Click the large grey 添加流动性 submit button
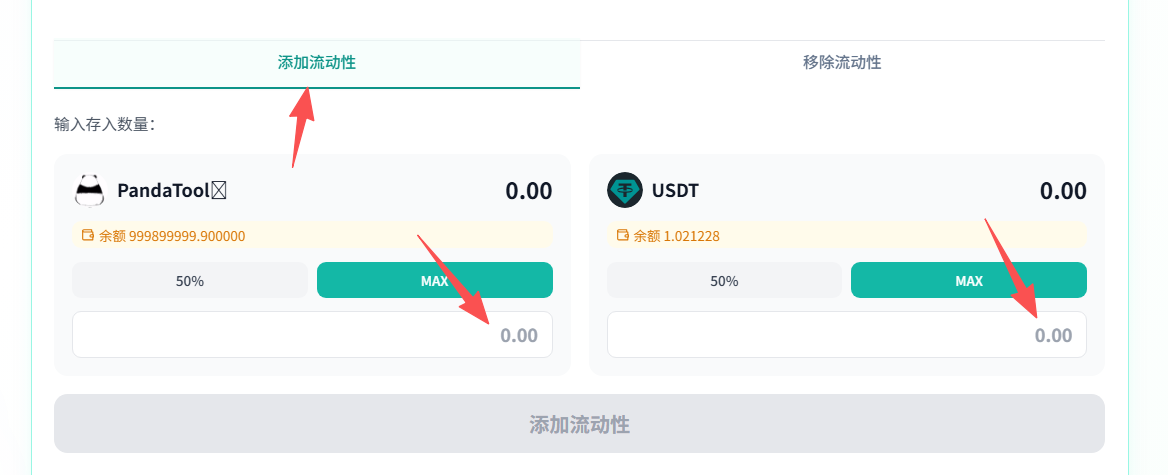Viewport: 1168px width, 475px height. (579, 424)
